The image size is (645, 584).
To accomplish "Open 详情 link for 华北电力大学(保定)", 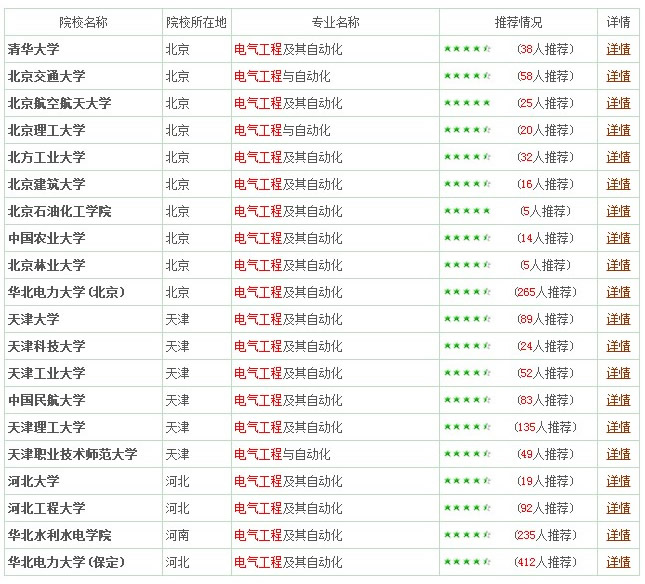I will coord(618,562).
